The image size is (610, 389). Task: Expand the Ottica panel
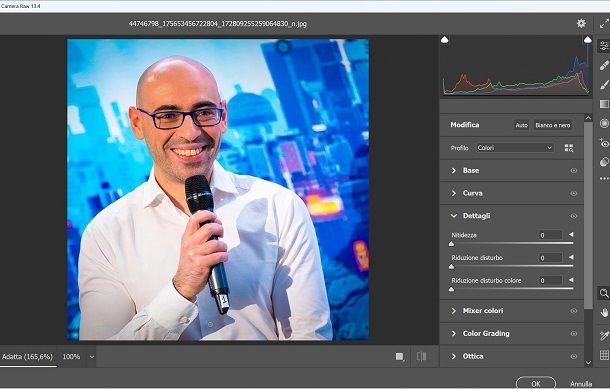[454, 356]
